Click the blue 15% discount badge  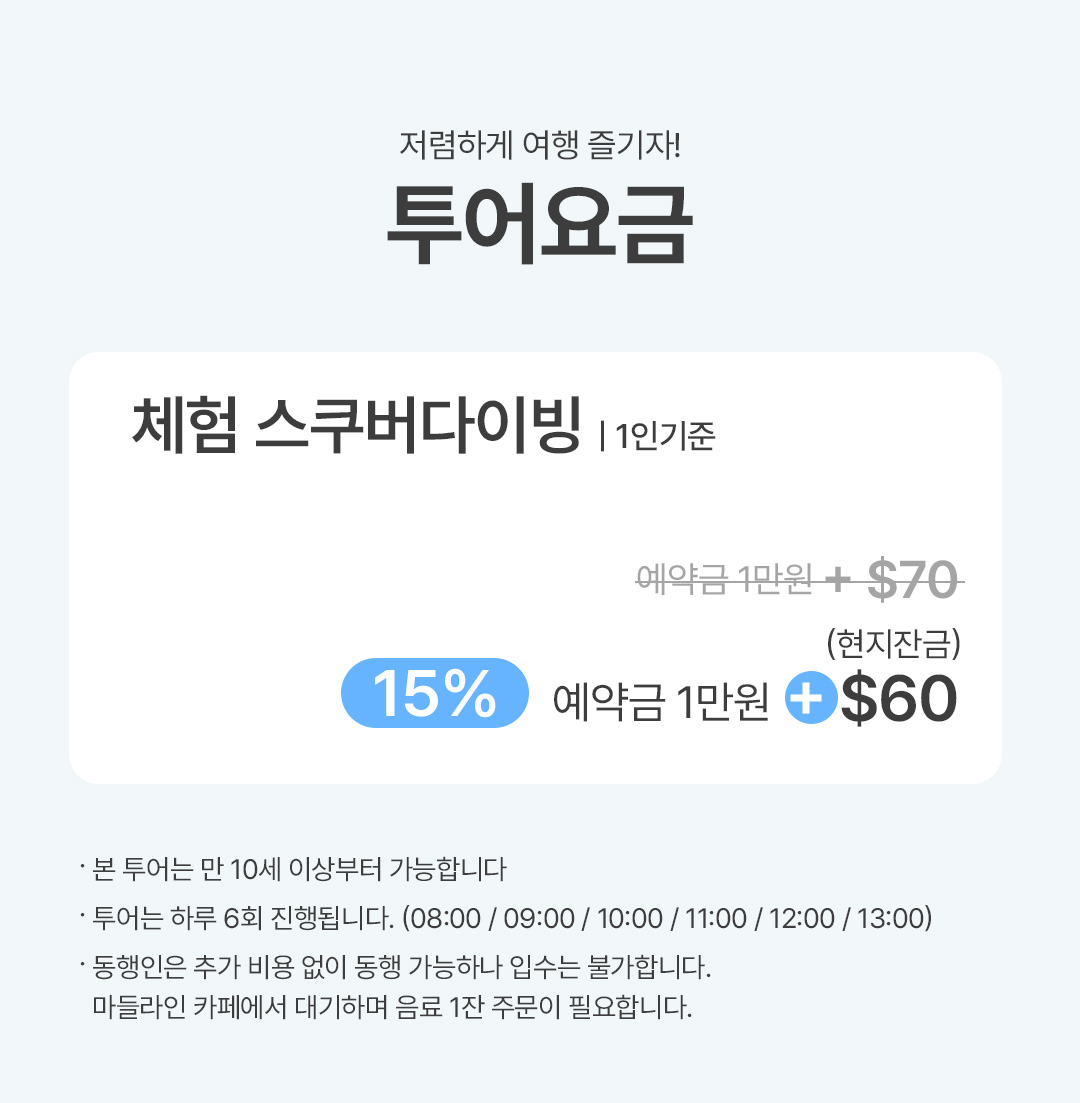(434, 692)
